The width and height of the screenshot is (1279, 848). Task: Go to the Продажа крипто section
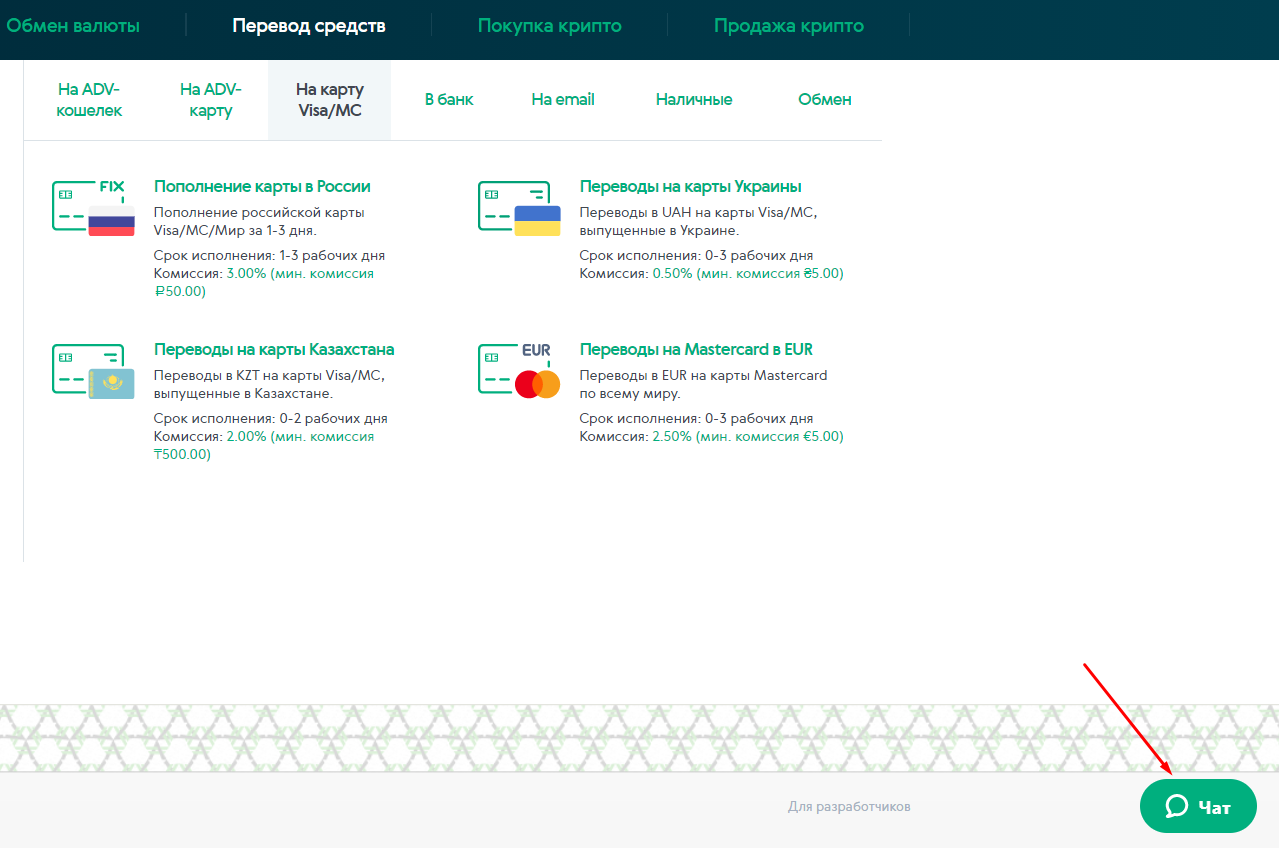789,26
